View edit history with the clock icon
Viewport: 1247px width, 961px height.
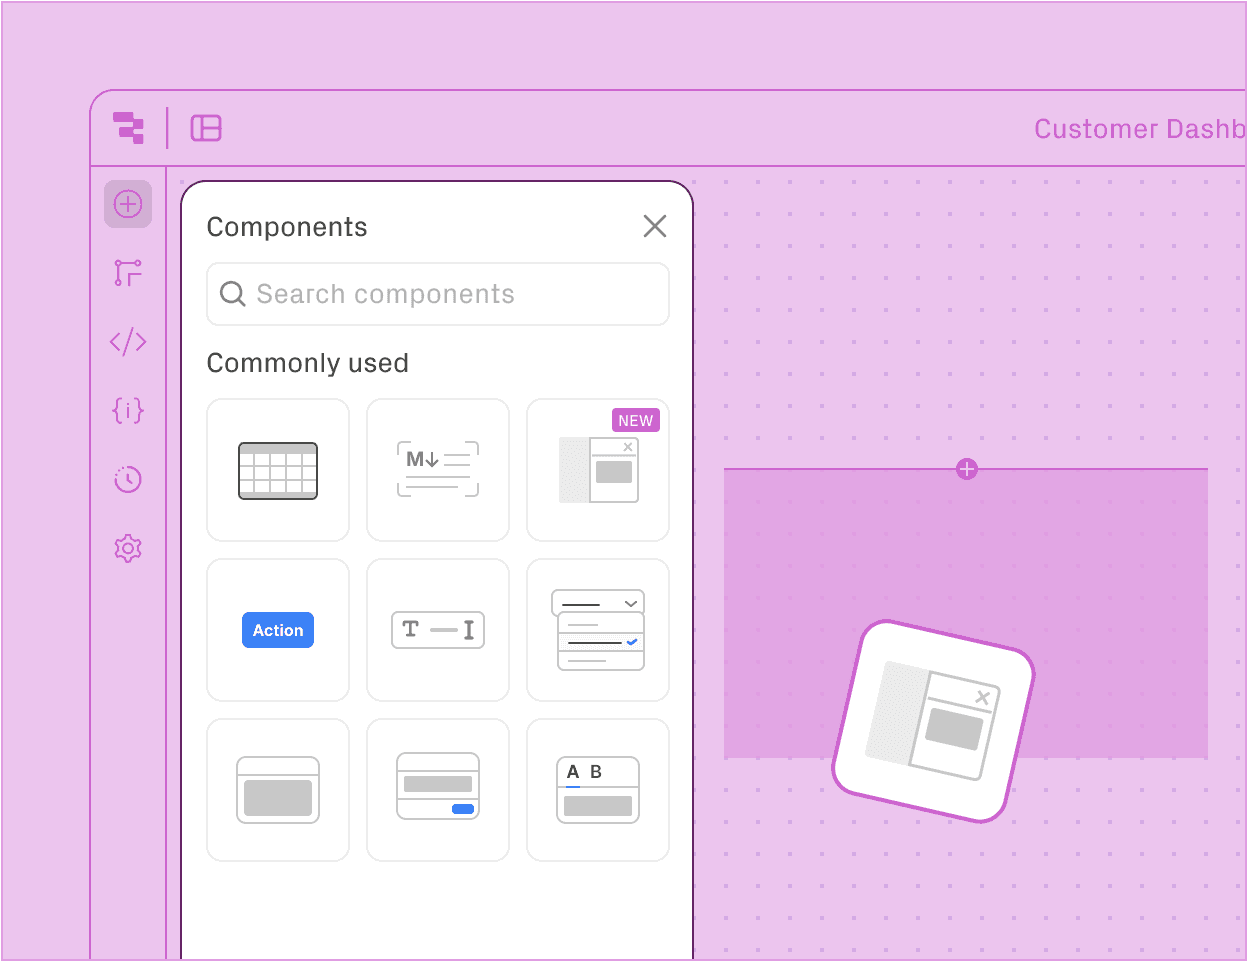(x=128, y=479)
